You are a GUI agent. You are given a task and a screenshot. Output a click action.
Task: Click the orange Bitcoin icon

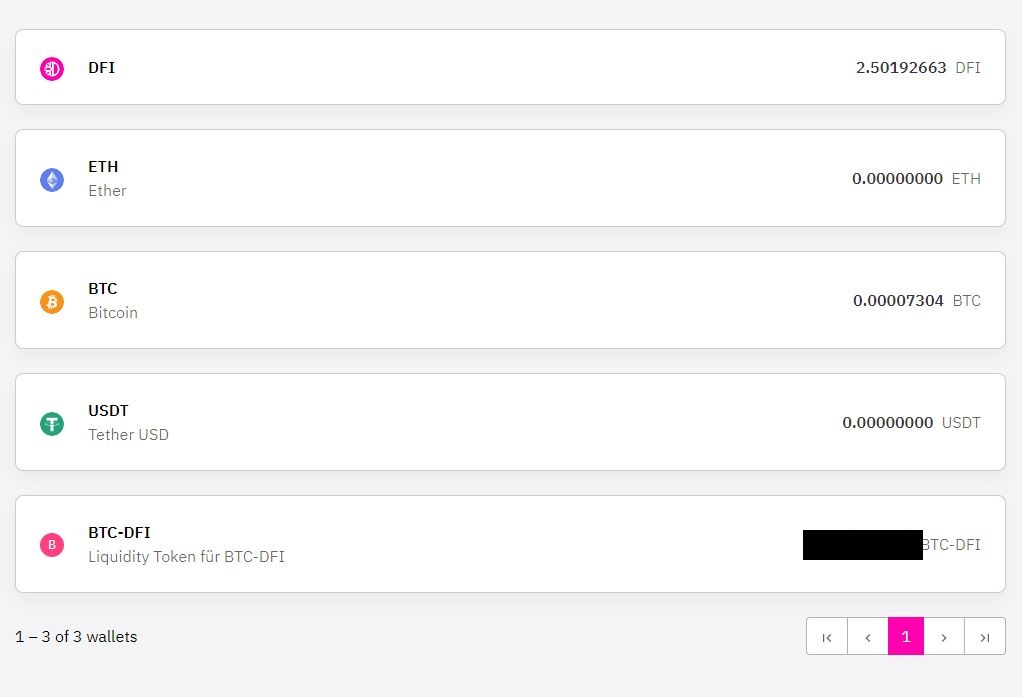pyautogui.click(x=52, y=301)
